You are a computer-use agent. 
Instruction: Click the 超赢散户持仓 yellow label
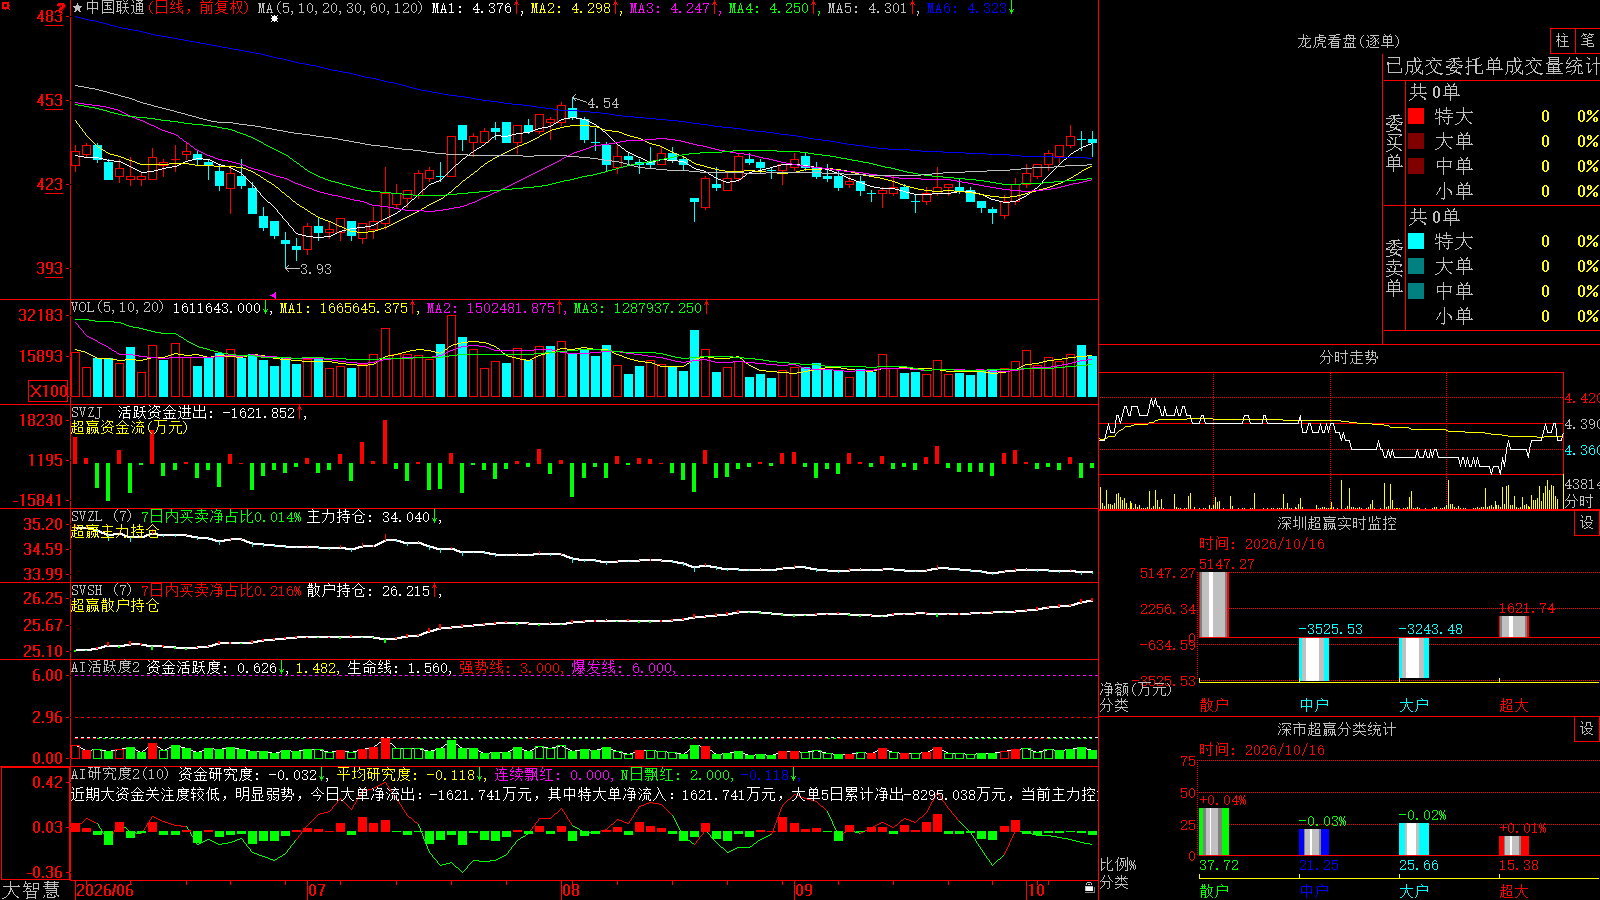tap(115, 605)
